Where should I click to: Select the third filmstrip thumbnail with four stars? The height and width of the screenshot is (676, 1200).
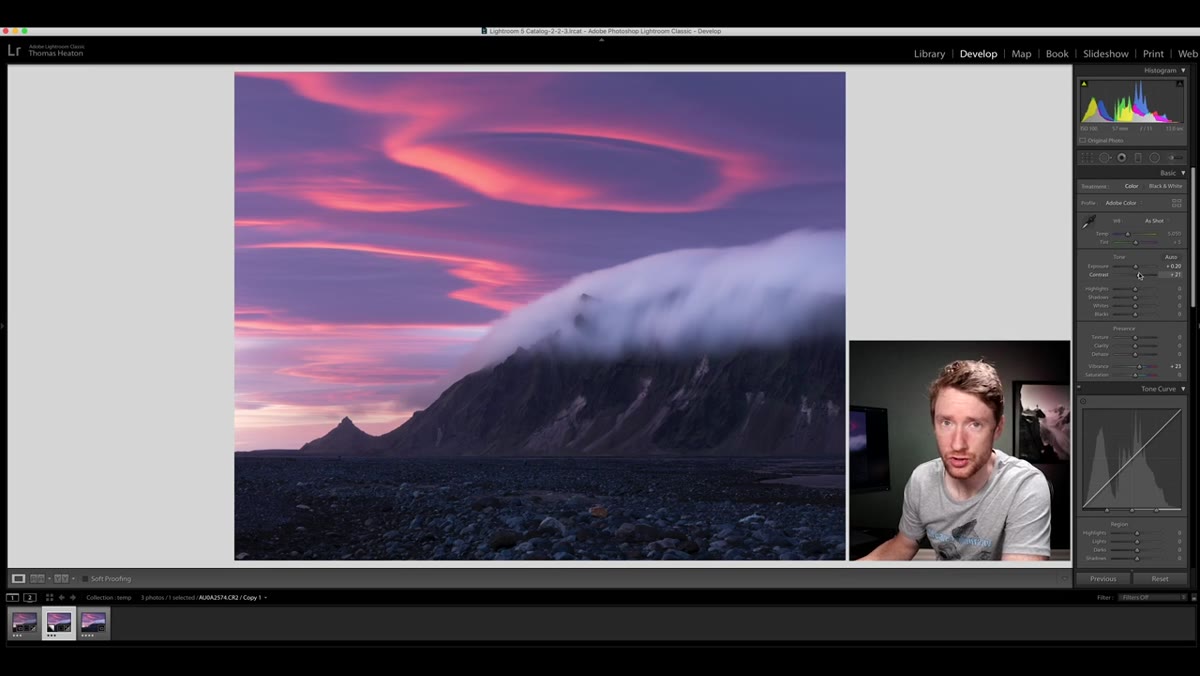pos(93,623)
